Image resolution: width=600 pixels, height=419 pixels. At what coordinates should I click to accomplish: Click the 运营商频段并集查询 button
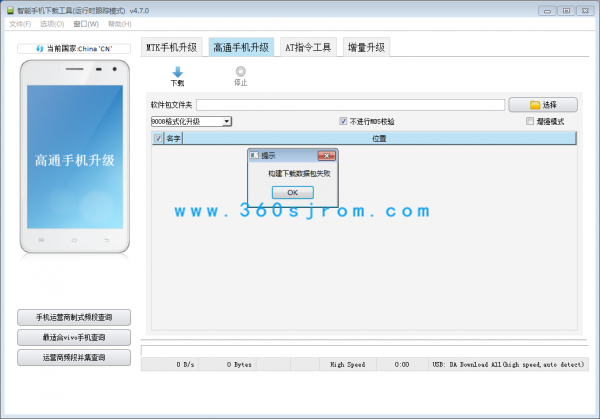coord(74,358)
